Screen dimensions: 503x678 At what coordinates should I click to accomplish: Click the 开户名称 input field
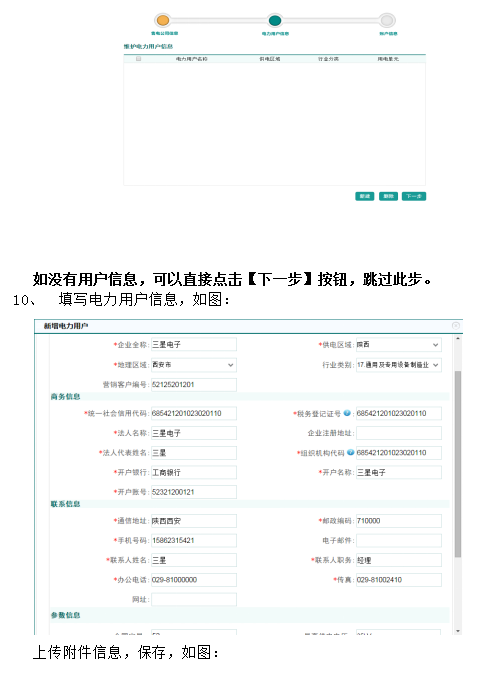click(399, 472)
